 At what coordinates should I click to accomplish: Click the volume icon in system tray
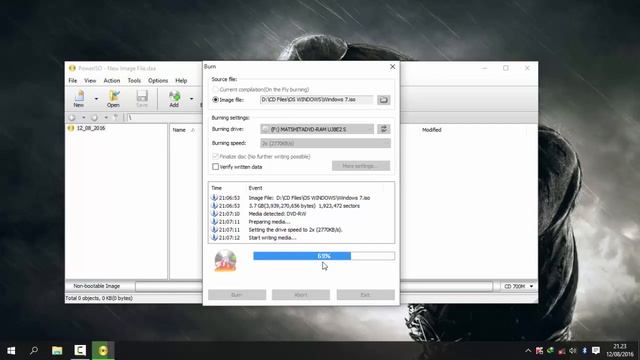click(573, 351)
